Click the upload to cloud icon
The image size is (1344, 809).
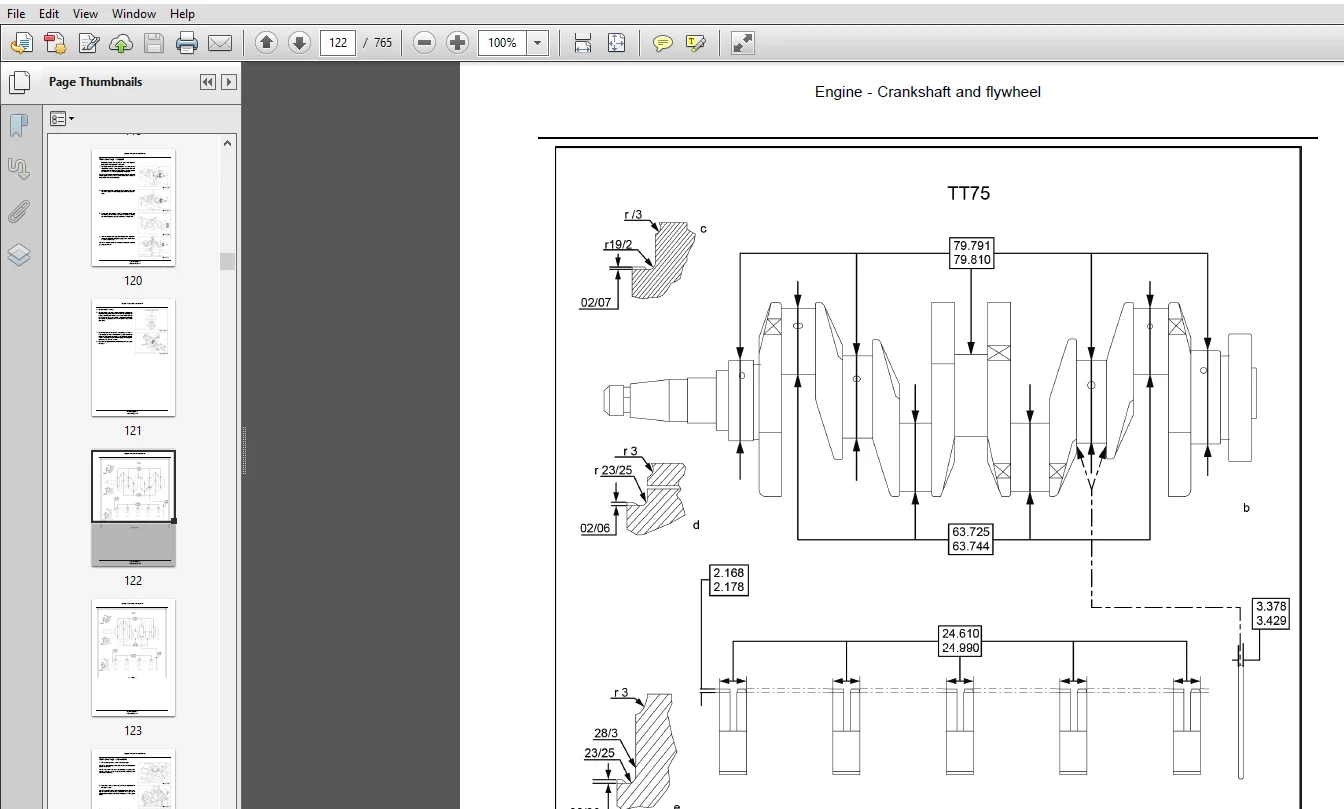tap(121, 43)
